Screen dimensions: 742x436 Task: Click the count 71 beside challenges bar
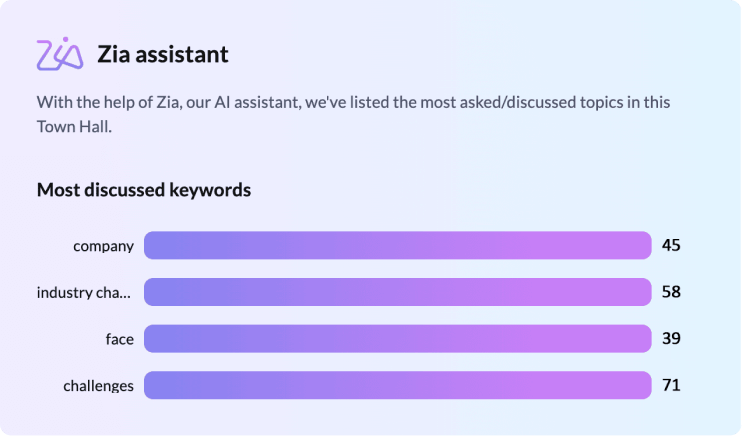pyautogui.click(x=671, y=385)
